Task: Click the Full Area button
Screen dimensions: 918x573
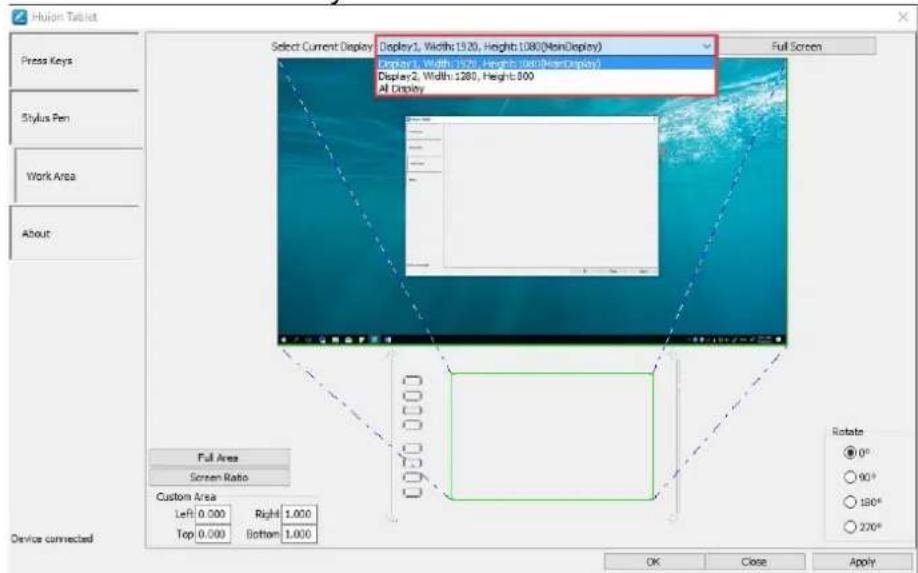Action: point(219,458)
